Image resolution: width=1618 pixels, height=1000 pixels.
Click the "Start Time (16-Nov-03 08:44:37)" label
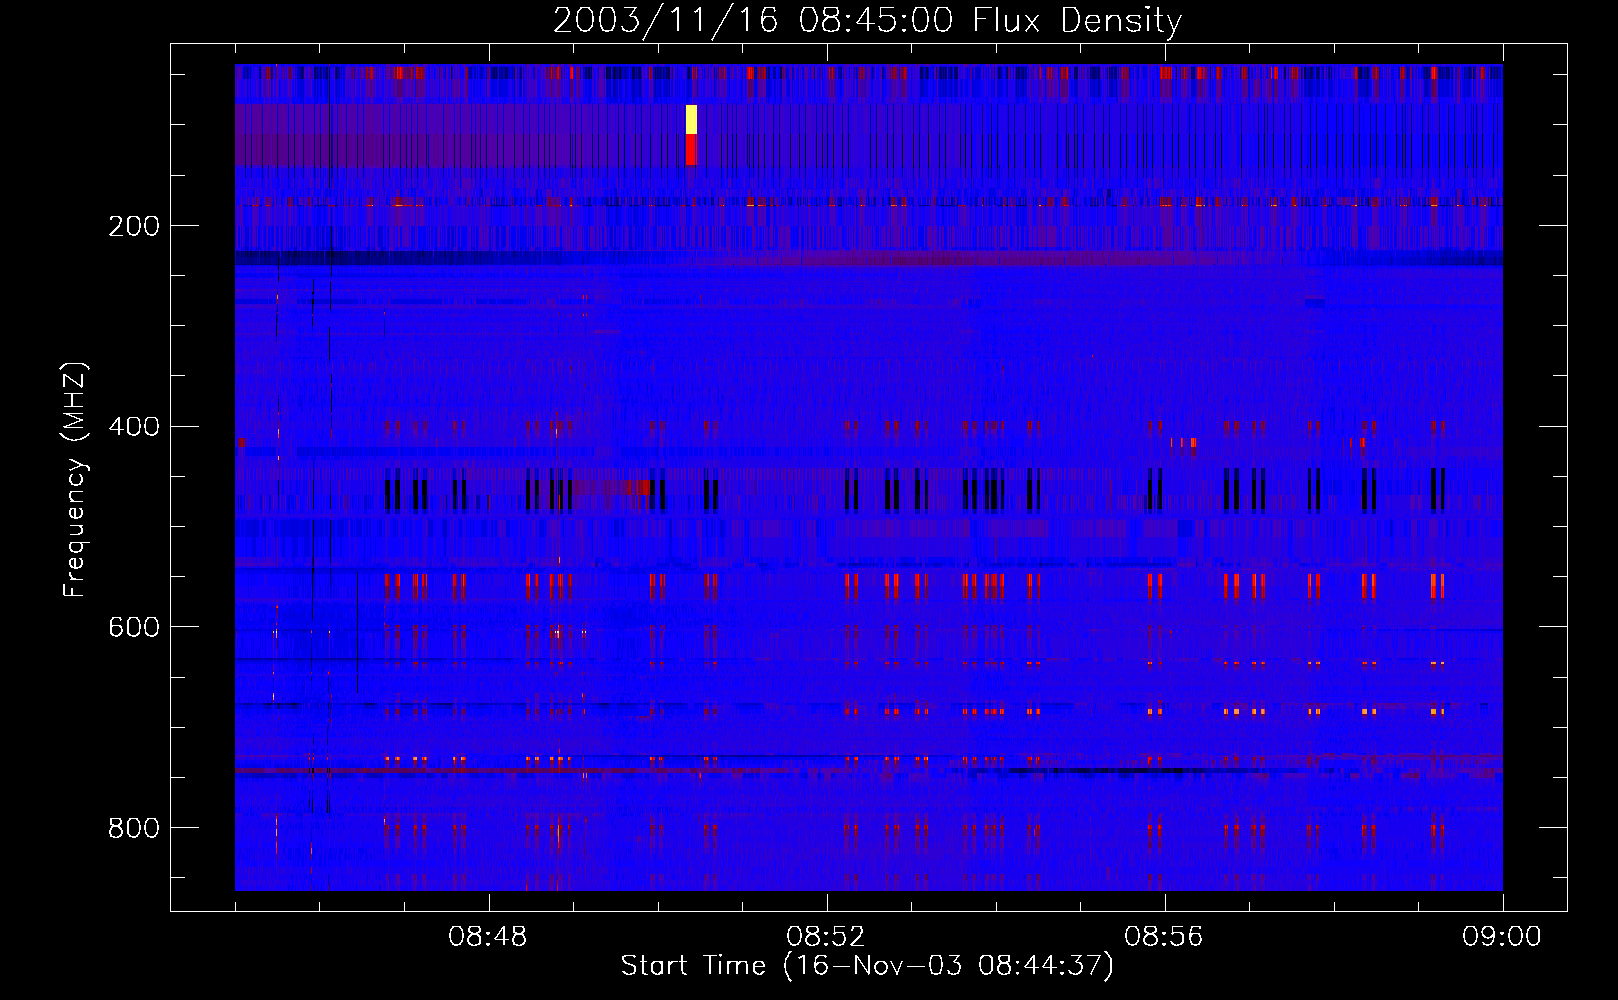click(x=867, y=966)
